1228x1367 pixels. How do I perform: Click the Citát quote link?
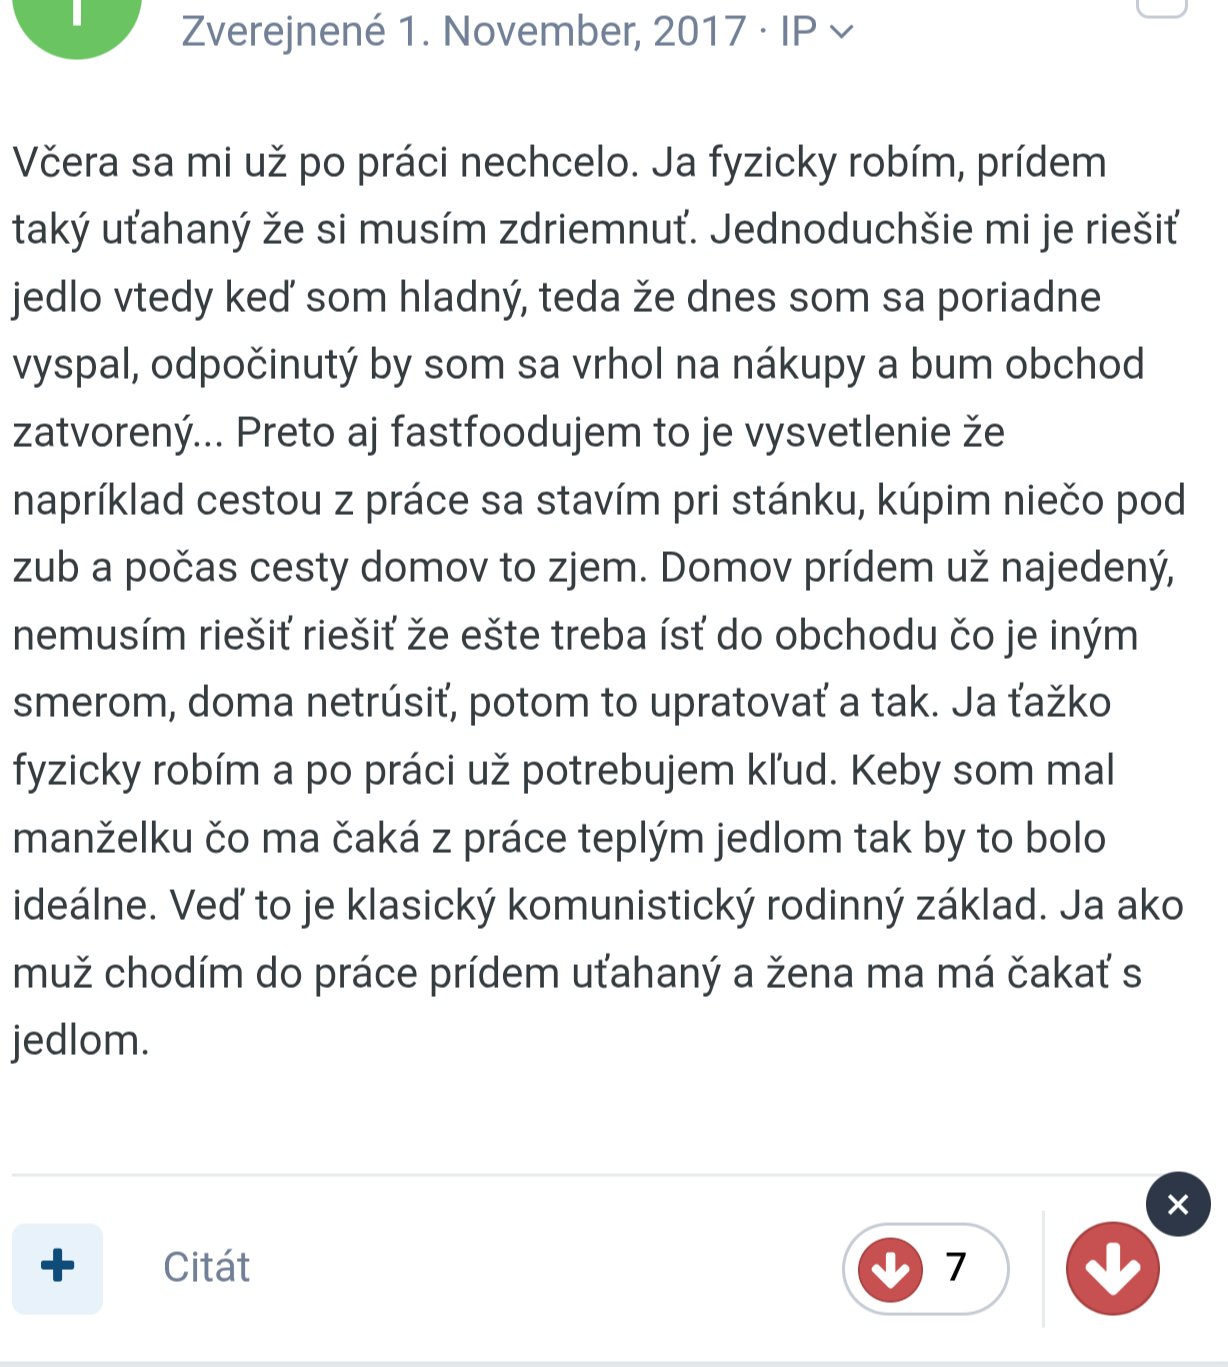(x=206, y=1267)
